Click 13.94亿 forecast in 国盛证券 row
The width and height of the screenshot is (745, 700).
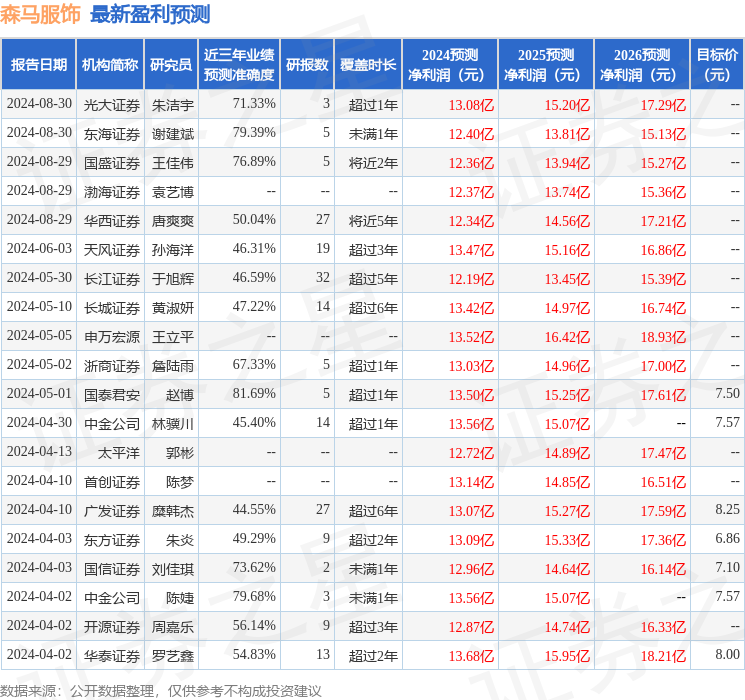point(567,163)
